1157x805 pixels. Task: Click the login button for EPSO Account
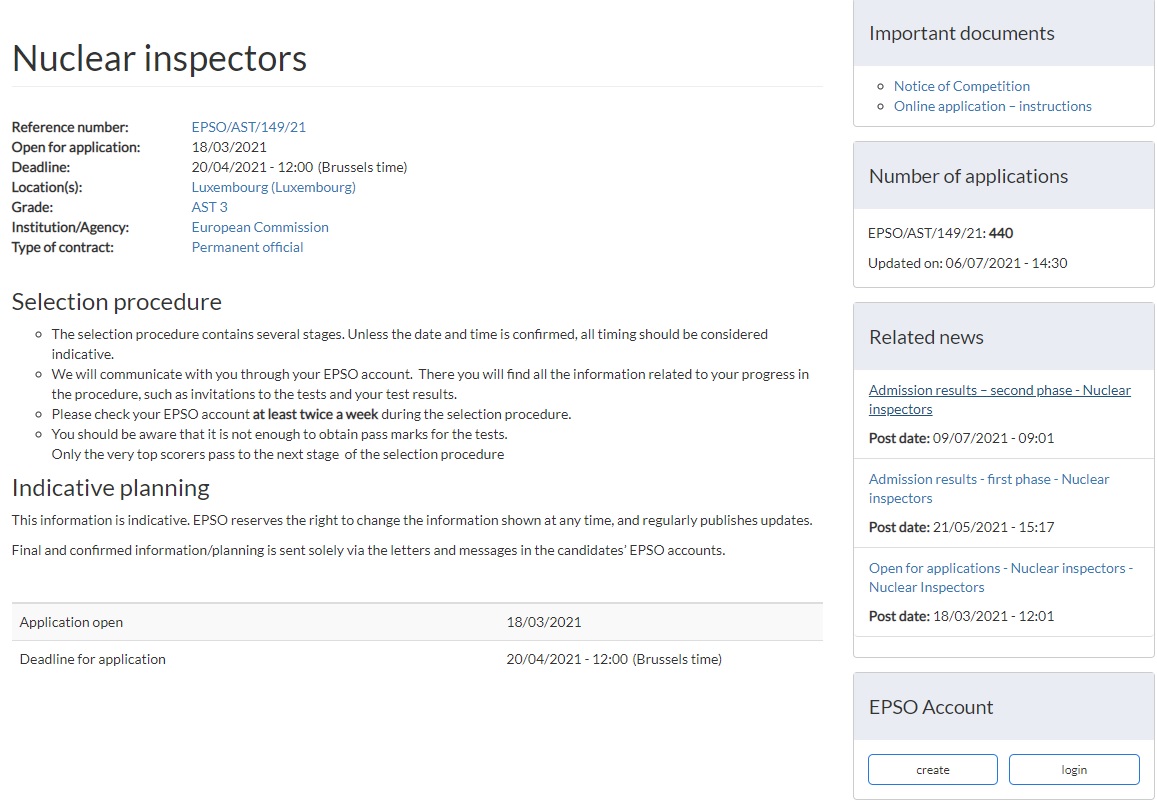1073,770
